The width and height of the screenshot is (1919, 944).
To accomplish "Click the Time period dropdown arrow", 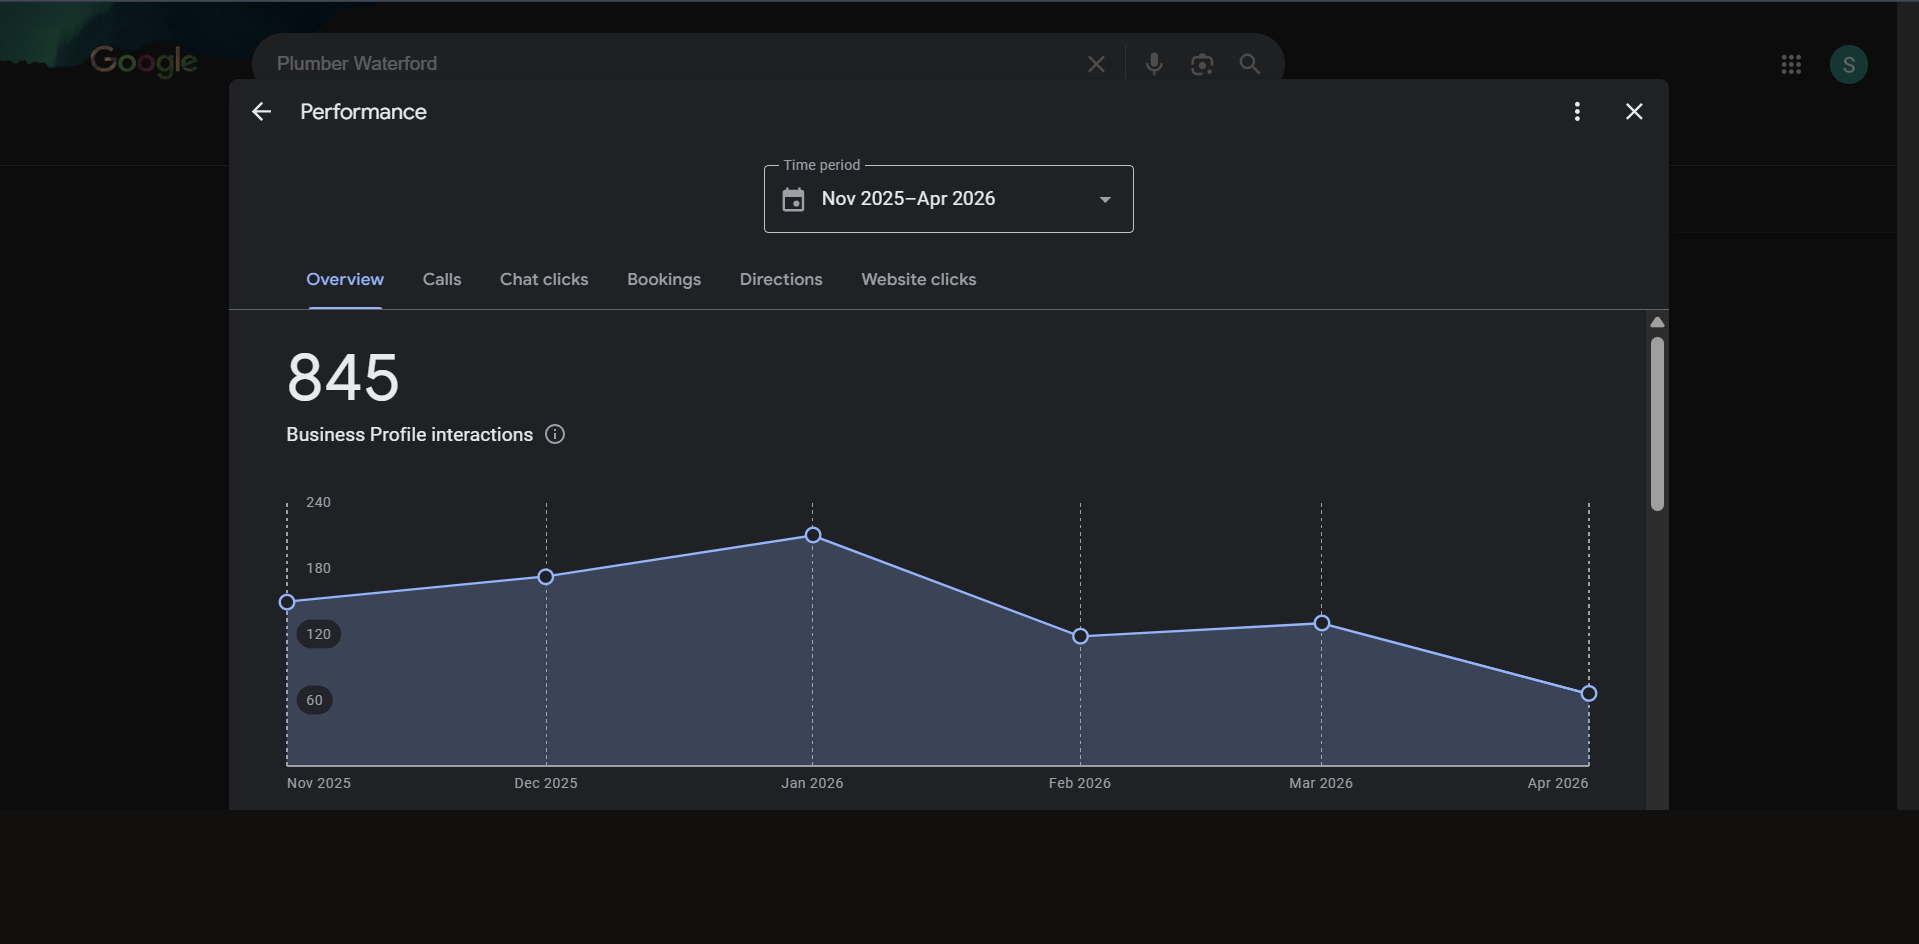I will [1104, 199].
